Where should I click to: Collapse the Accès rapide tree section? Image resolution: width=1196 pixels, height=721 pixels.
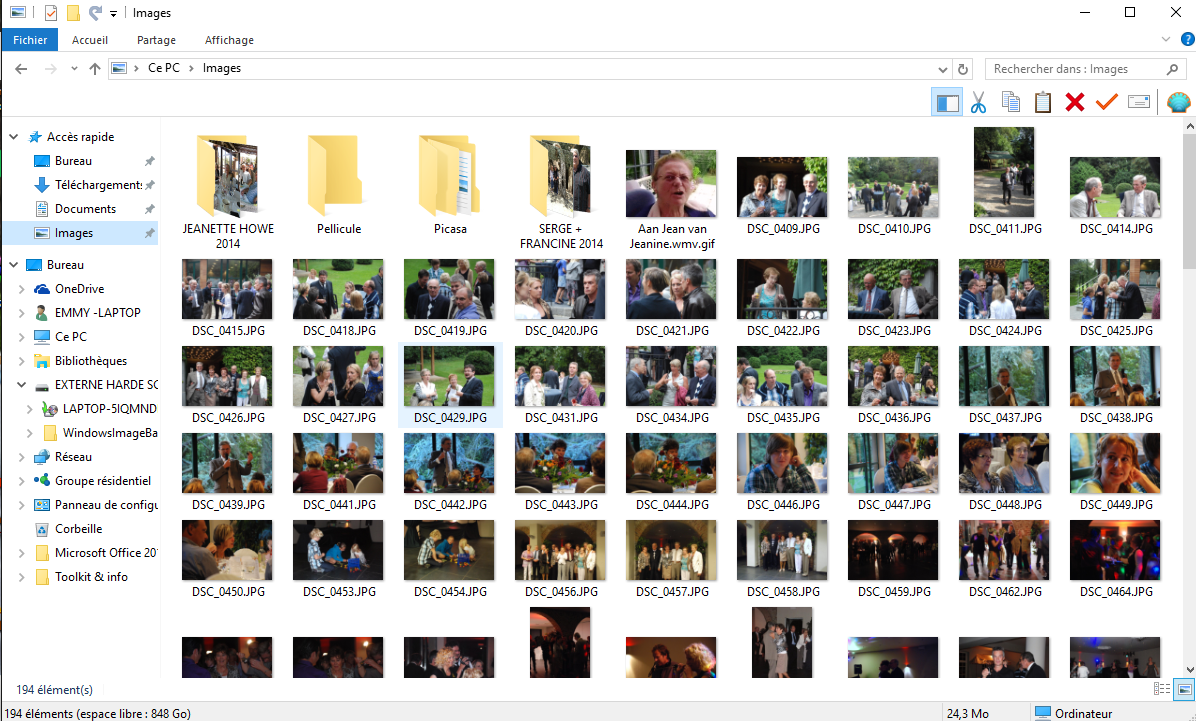click(x=14, y=137)
